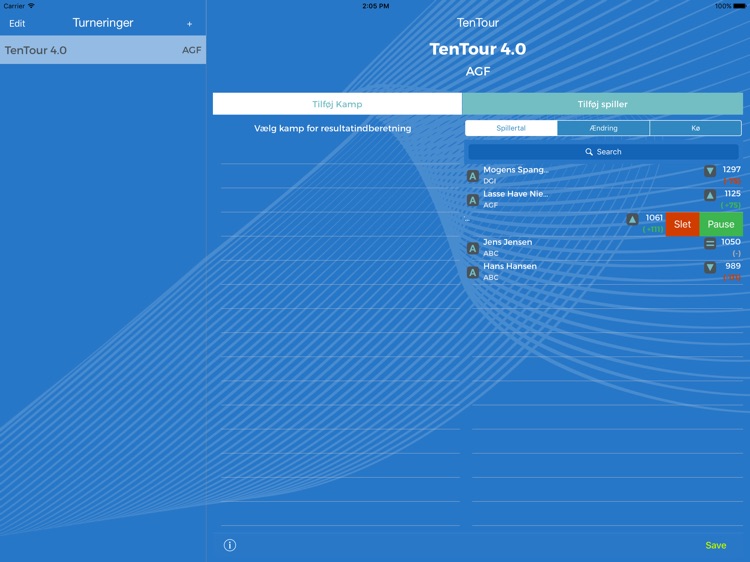This screenshot has height=562, width=750.
Task: Tap Edit in the Turneringer header
Action: [17, 23]
